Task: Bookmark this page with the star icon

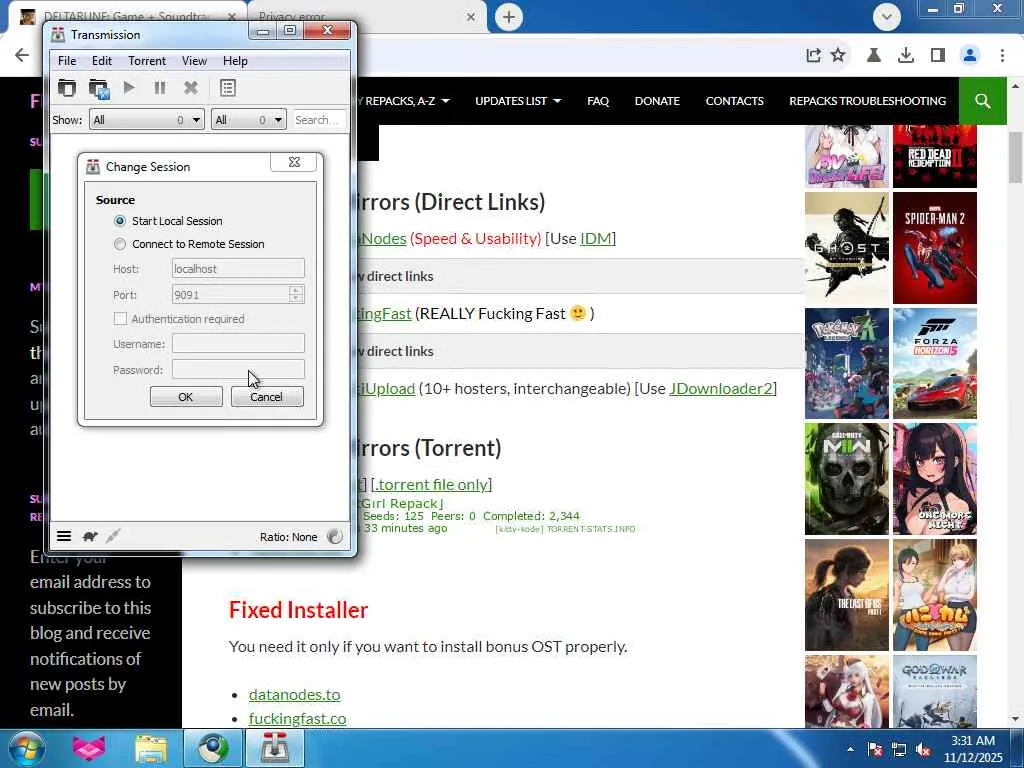Action: pos(838,56)
